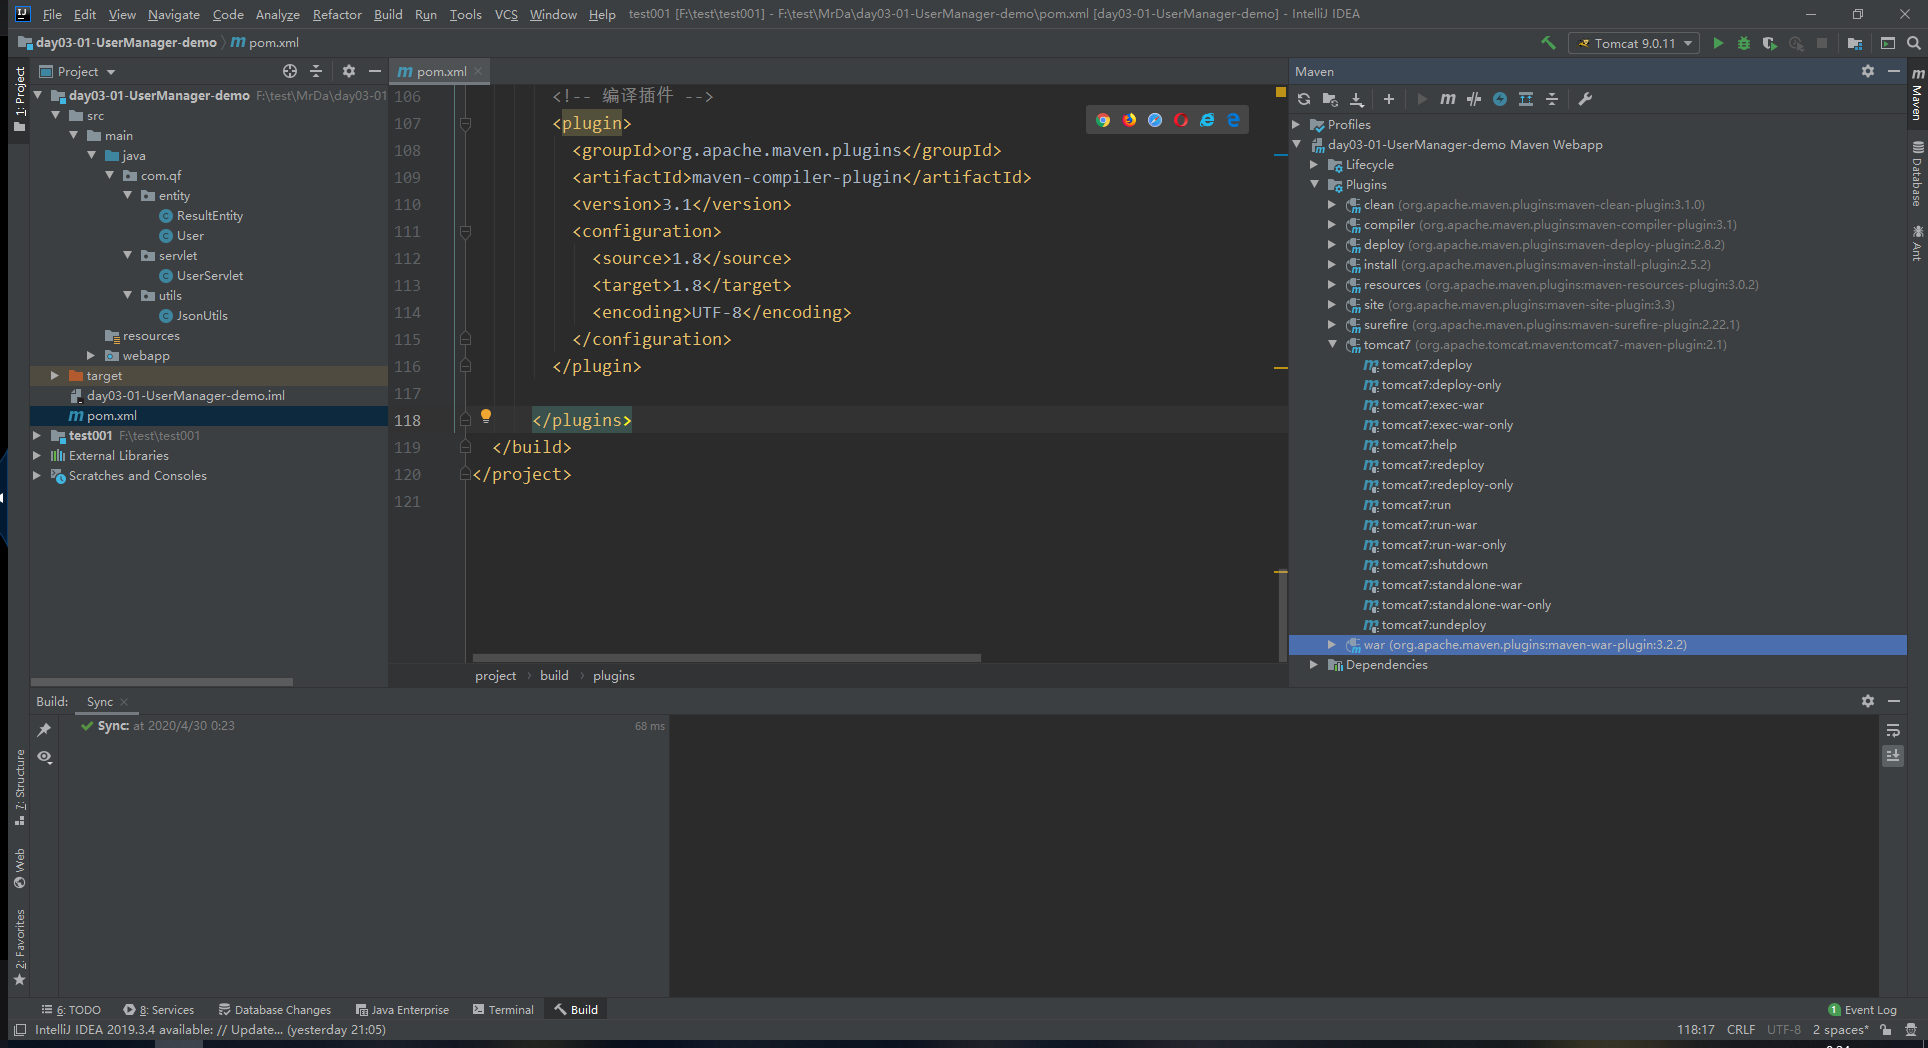Collapse all nodes in the Maven tree
1928x1048 pixels.
(x=1552, y=99)
